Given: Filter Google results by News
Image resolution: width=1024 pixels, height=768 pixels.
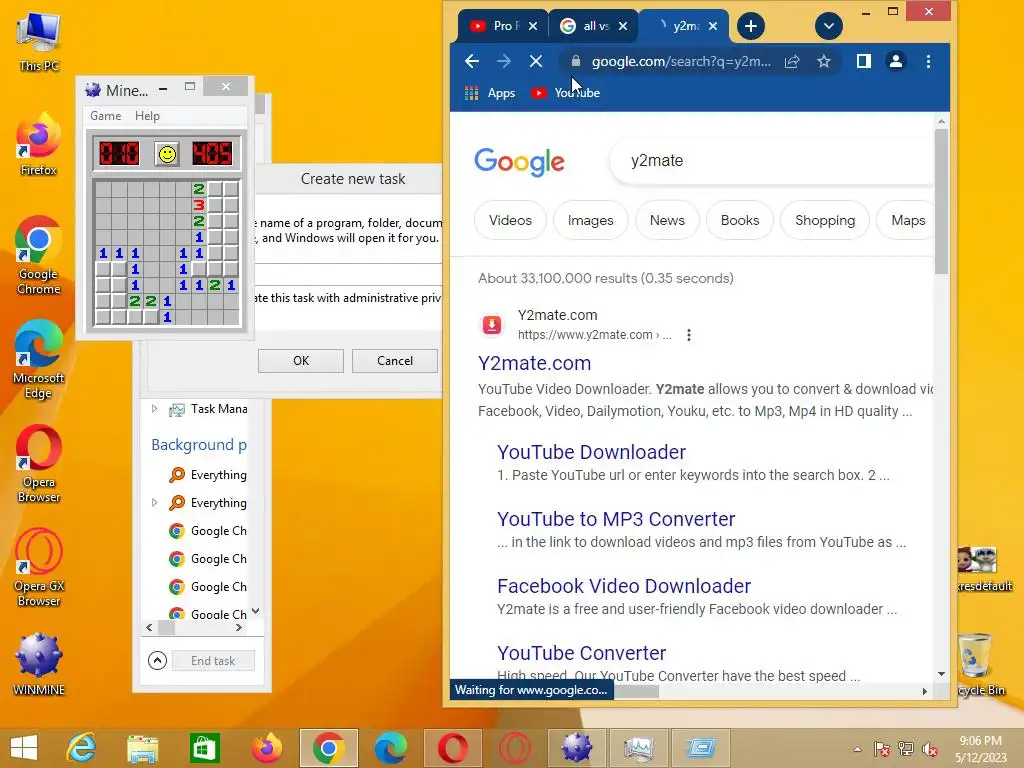Looking at the screenshot, I should pyautogui.click(x=667, y=220).
